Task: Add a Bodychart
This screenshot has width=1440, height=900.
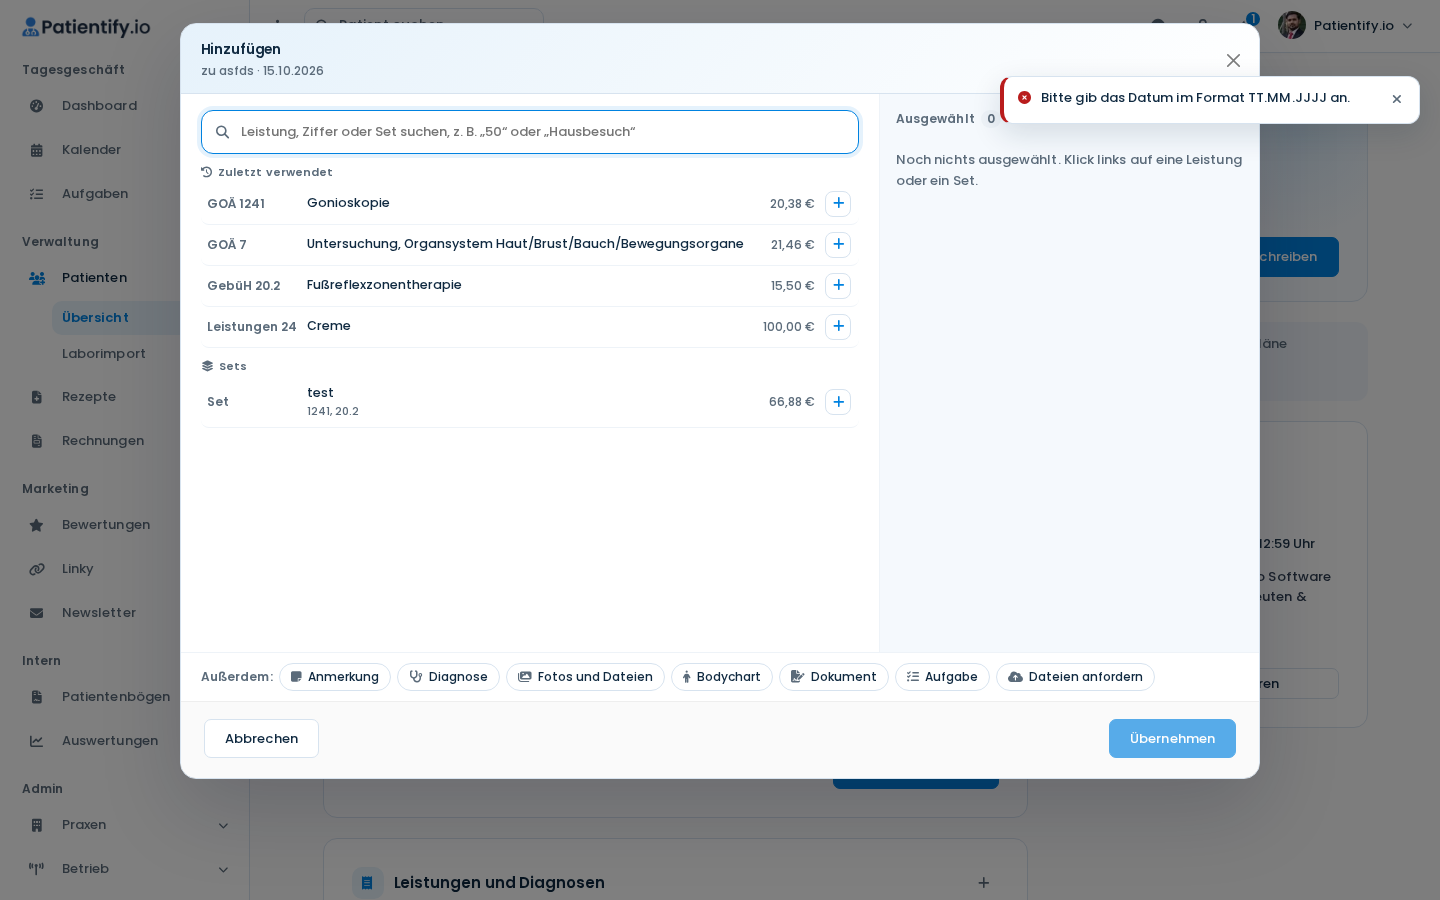Action: 722,677
